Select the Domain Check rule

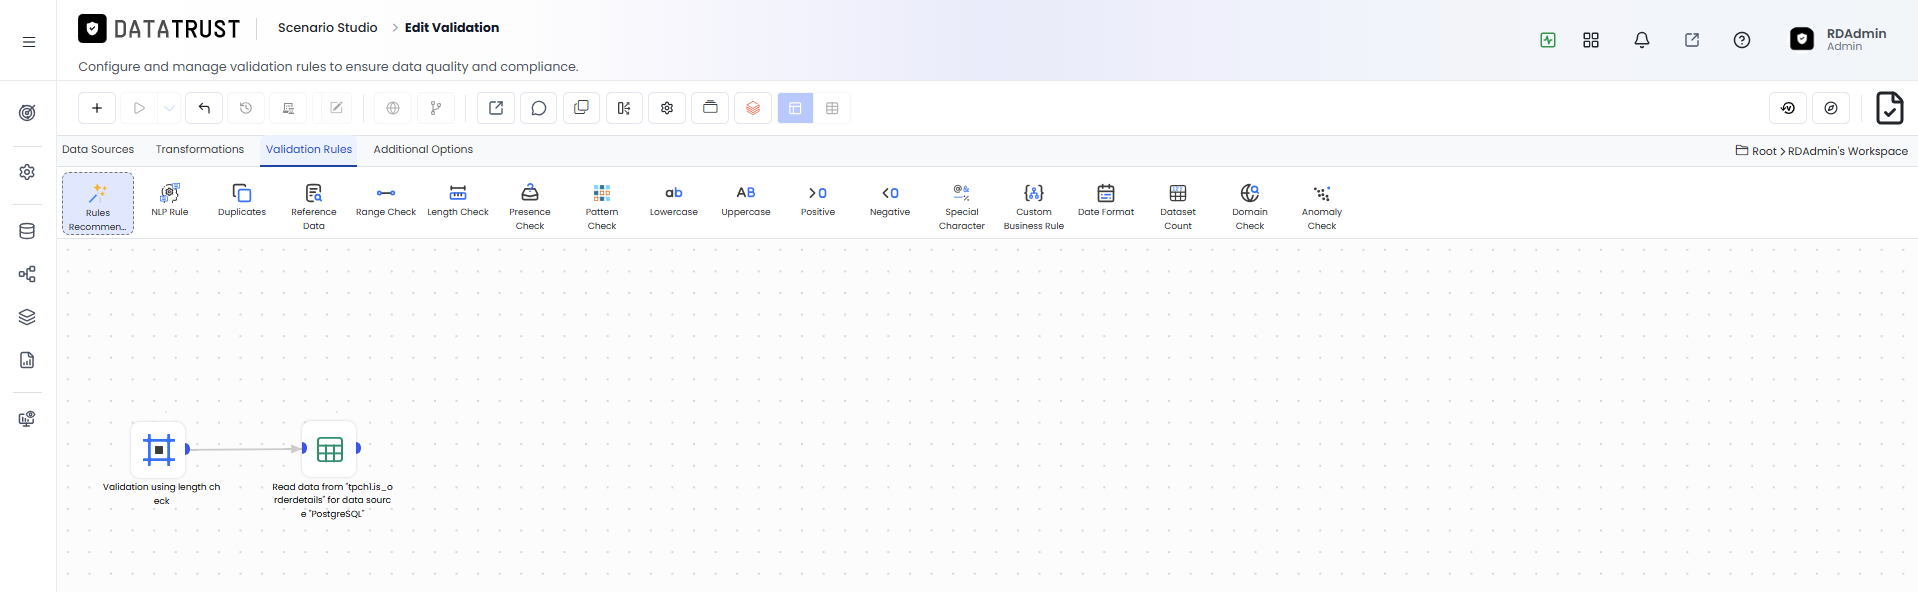[1250, 206]
